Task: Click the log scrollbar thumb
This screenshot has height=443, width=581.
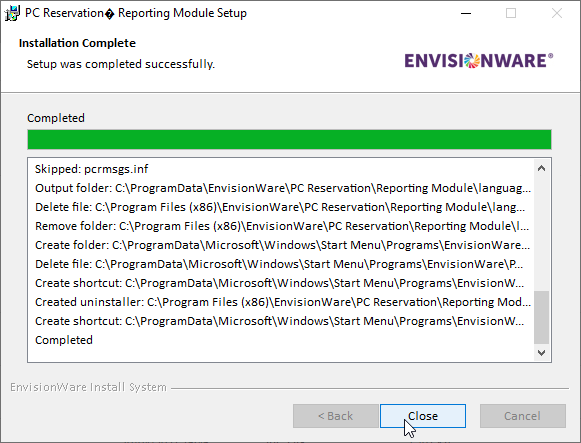Action: [541, 317]
